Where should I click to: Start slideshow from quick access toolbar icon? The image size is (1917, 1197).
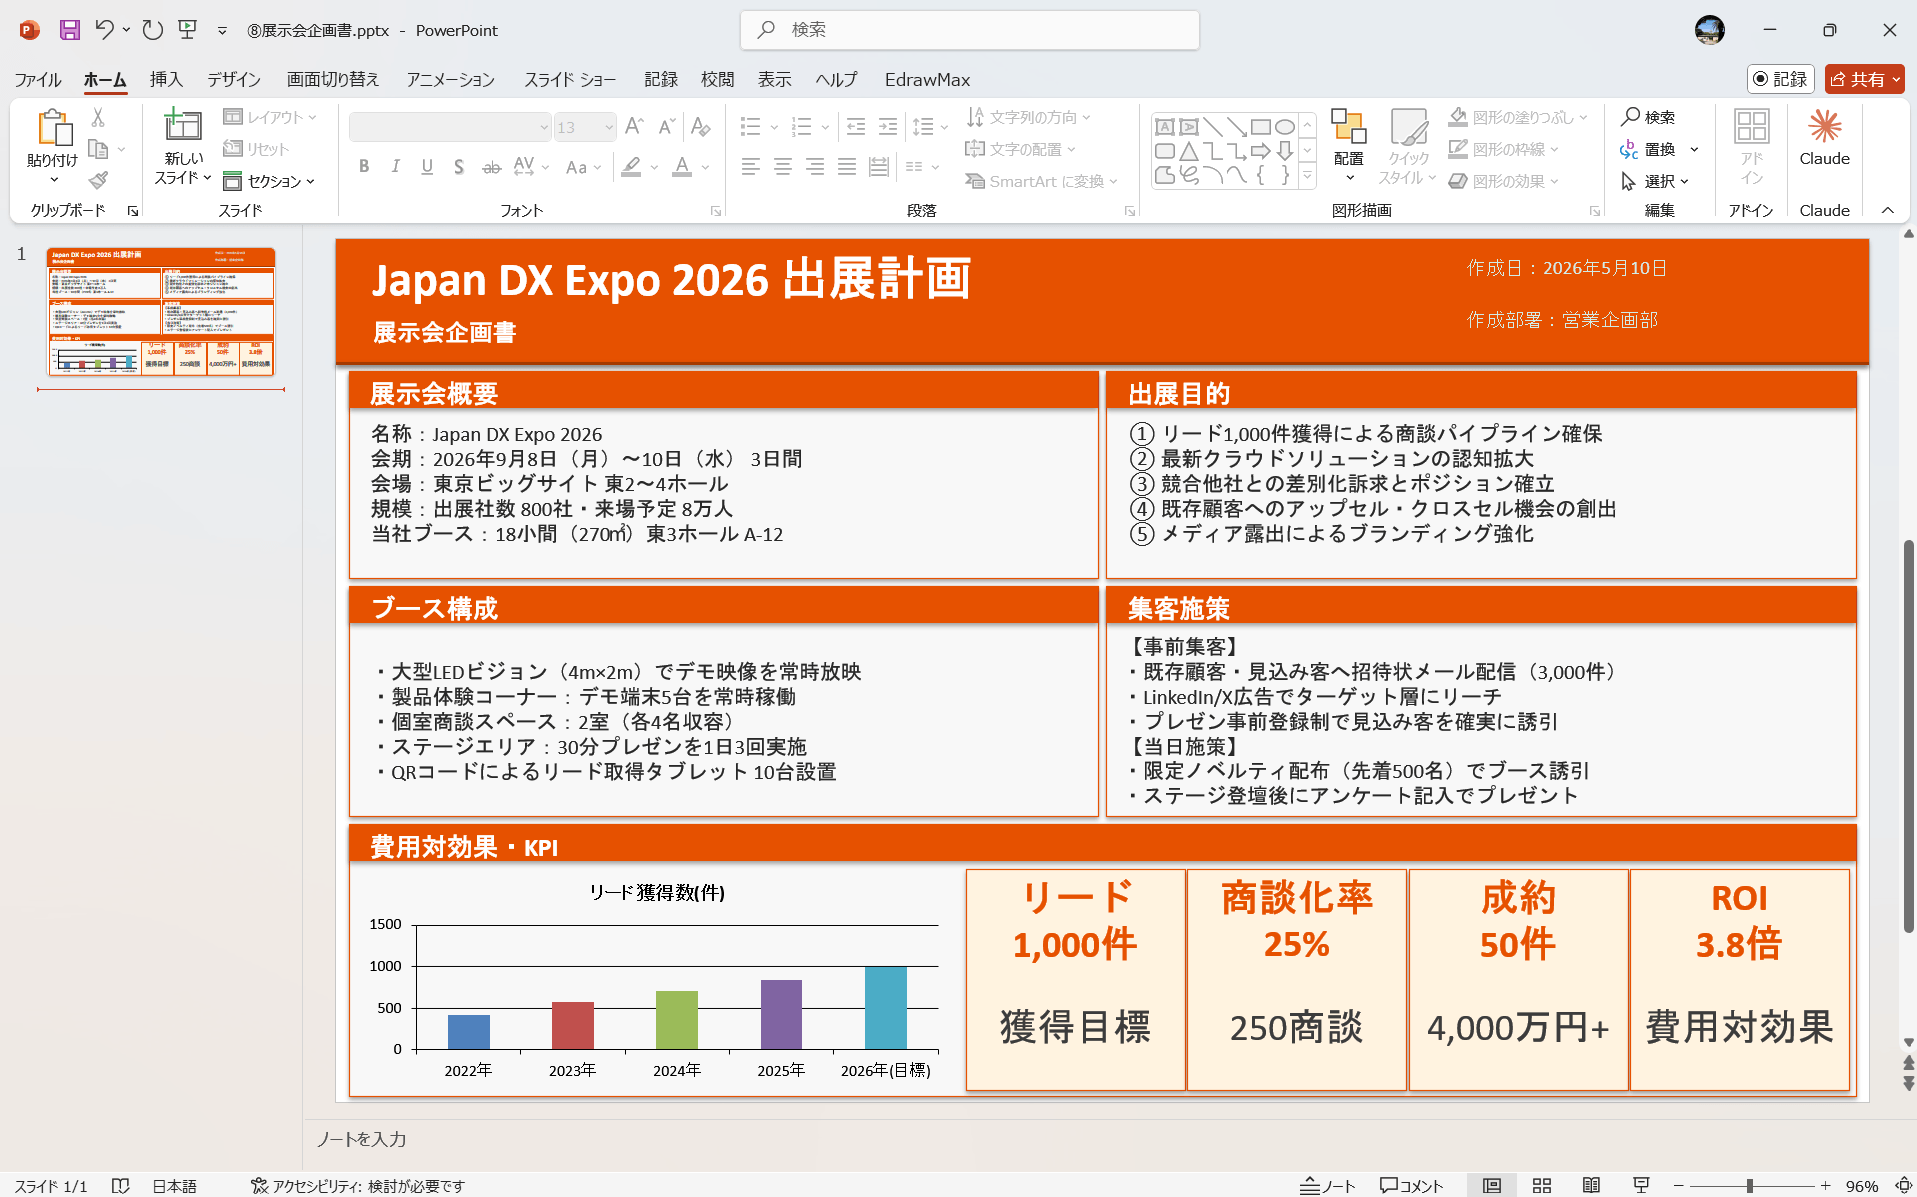pos(188,30)
